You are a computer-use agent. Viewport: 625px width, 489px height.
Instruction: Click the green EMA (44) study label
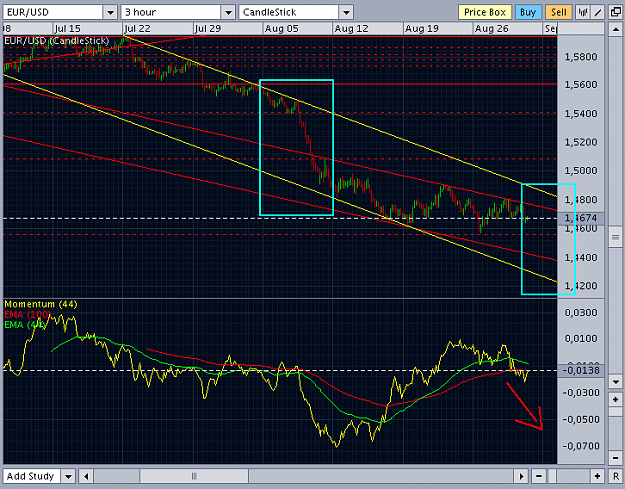25,325
